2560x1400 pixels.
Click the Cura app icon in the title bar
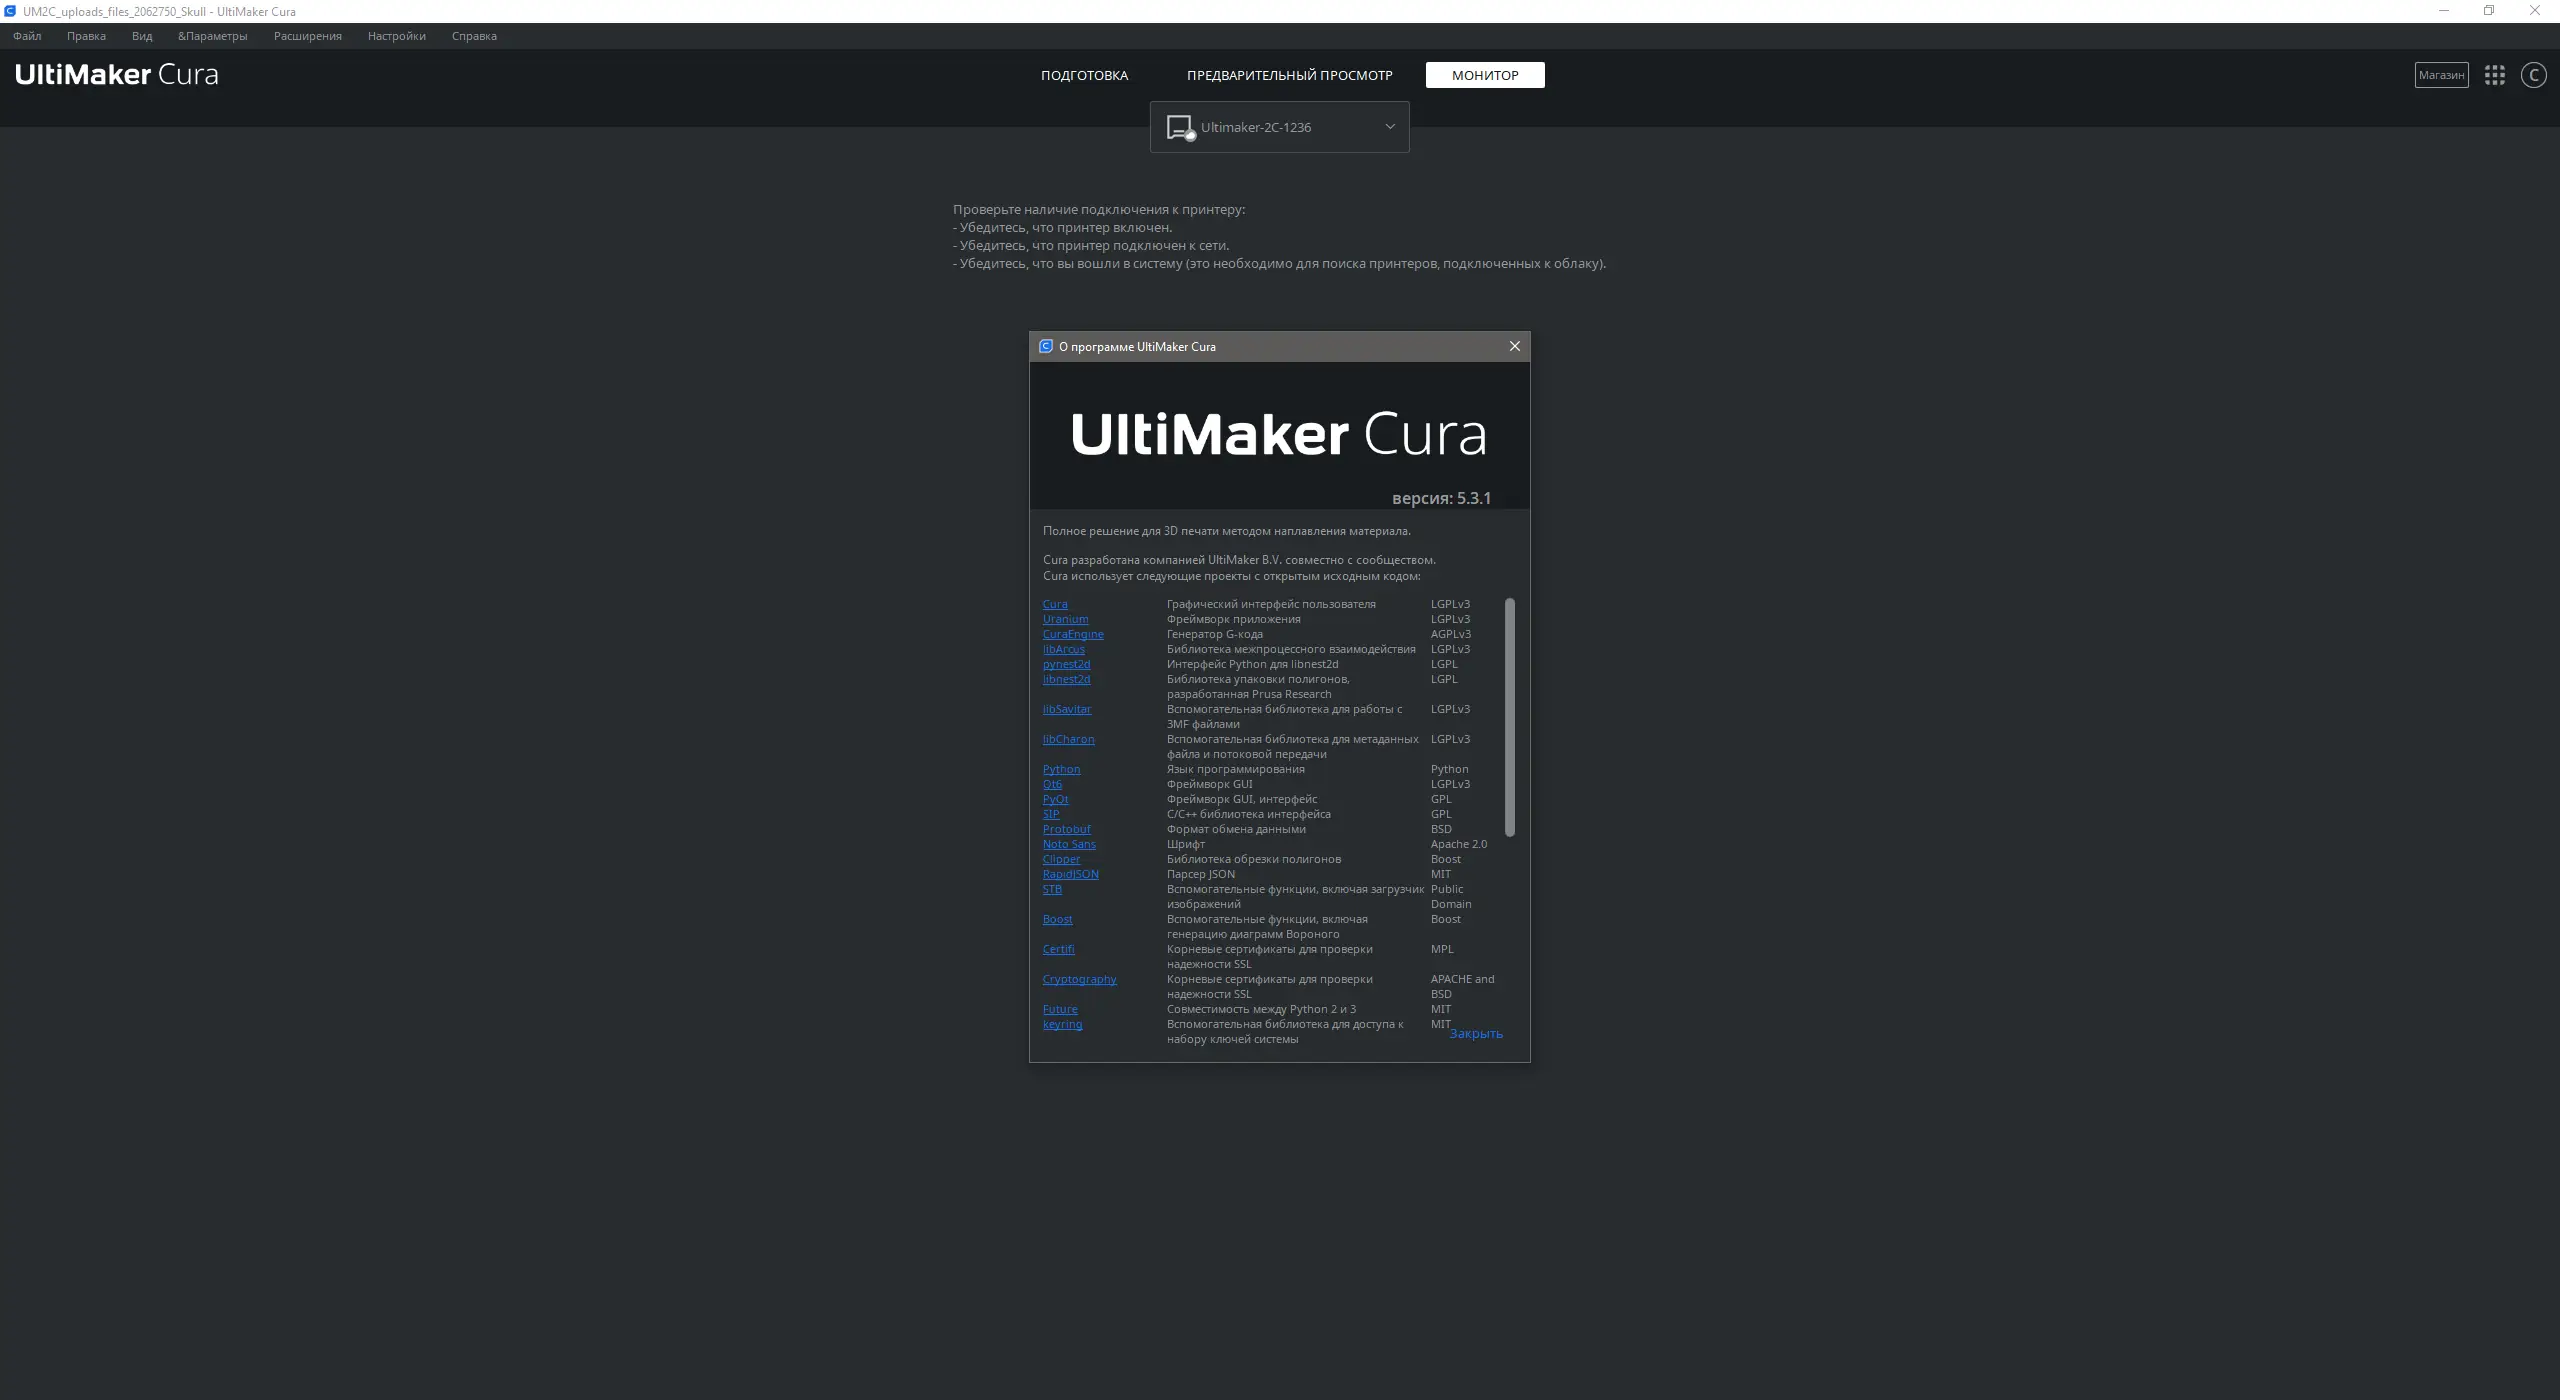pyautogui.click(x=10, y=11)
